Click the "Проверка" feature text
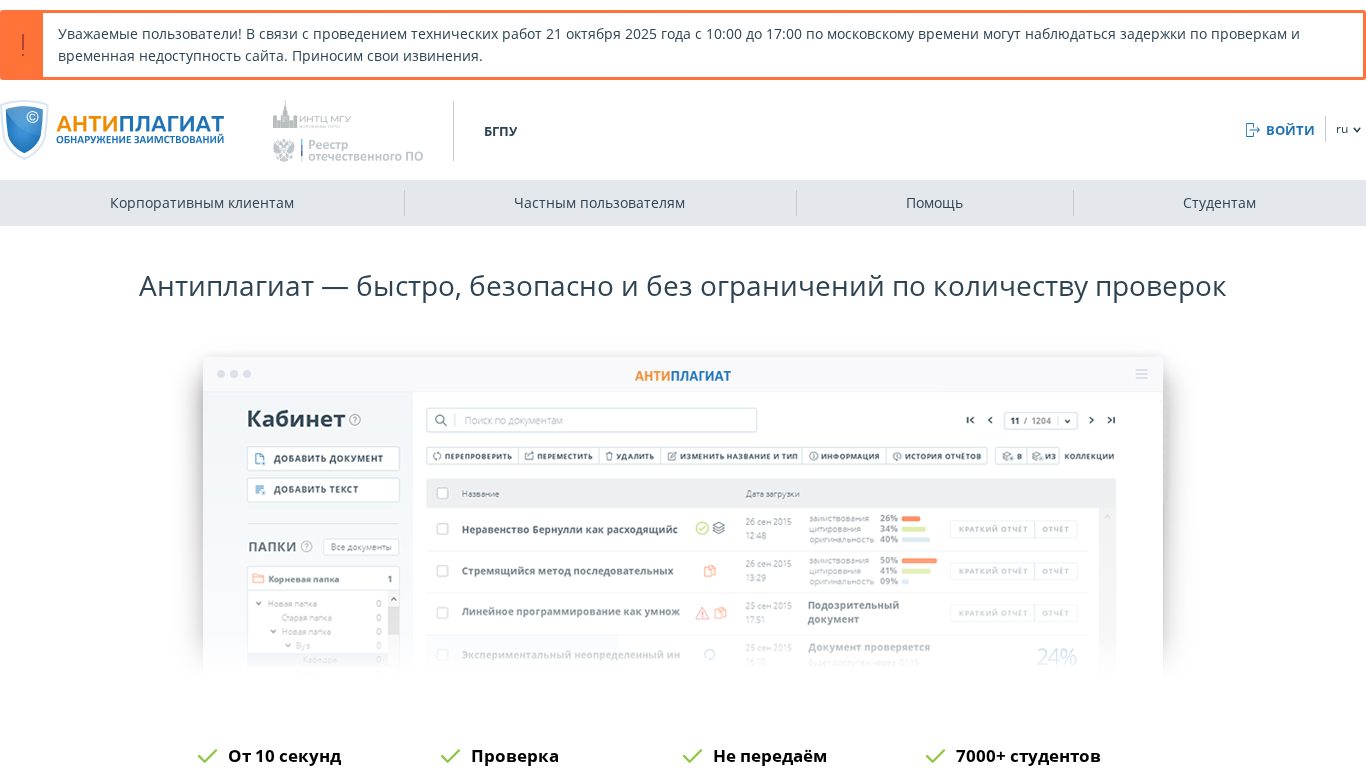The width and height of the screenshot is (1366, 768). (x=515, y=756)
